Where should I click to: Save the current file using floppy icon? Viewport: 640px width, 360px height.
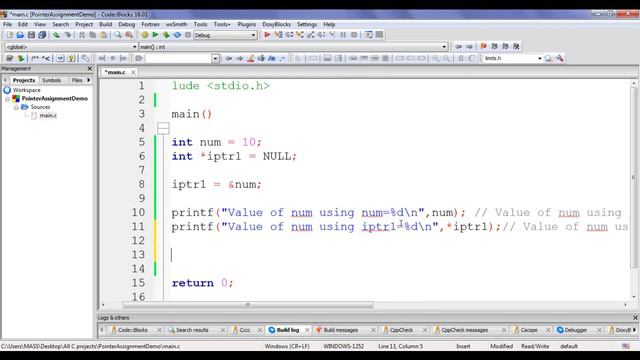[x=31, y=35]
